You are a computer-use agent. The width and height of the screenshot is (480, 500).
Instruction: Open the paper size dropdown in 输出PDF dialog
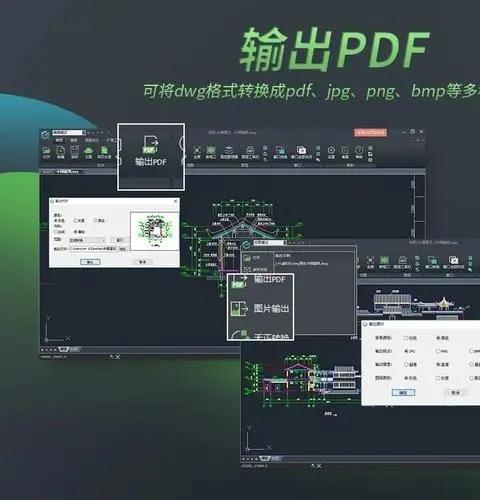pos(88,240)
